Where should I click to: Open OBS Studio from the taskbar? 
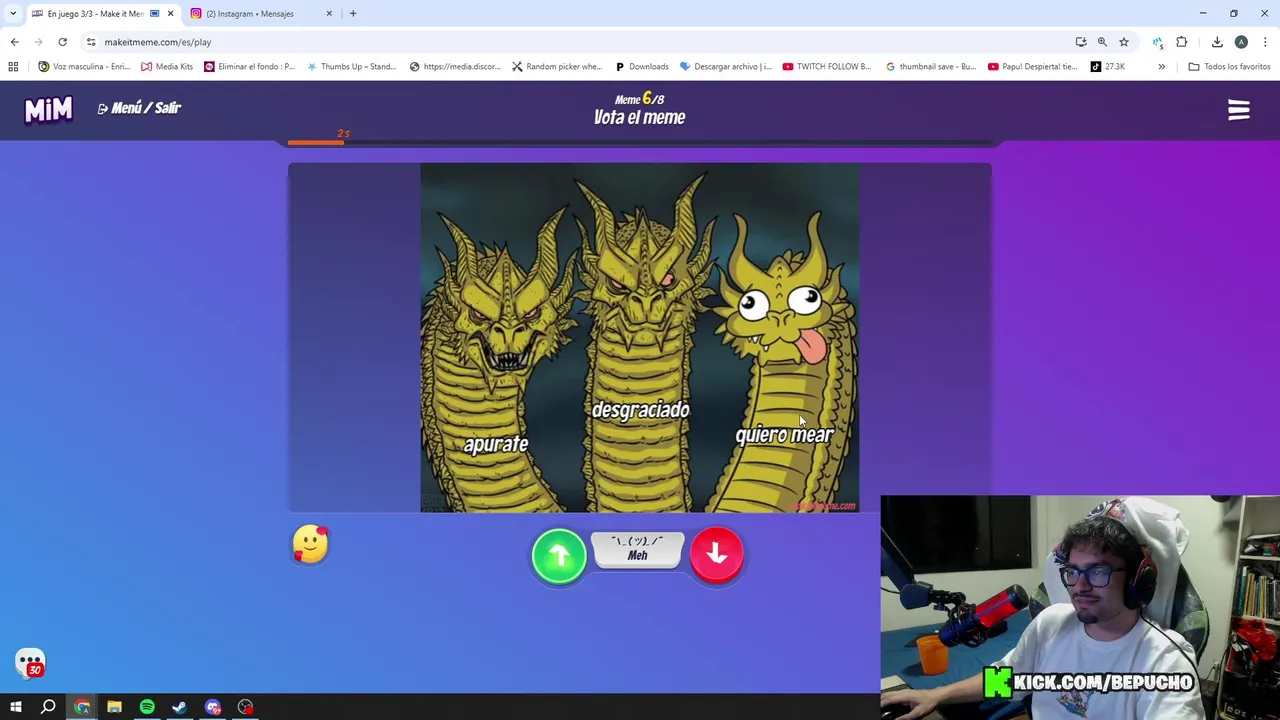click(245, 707)
